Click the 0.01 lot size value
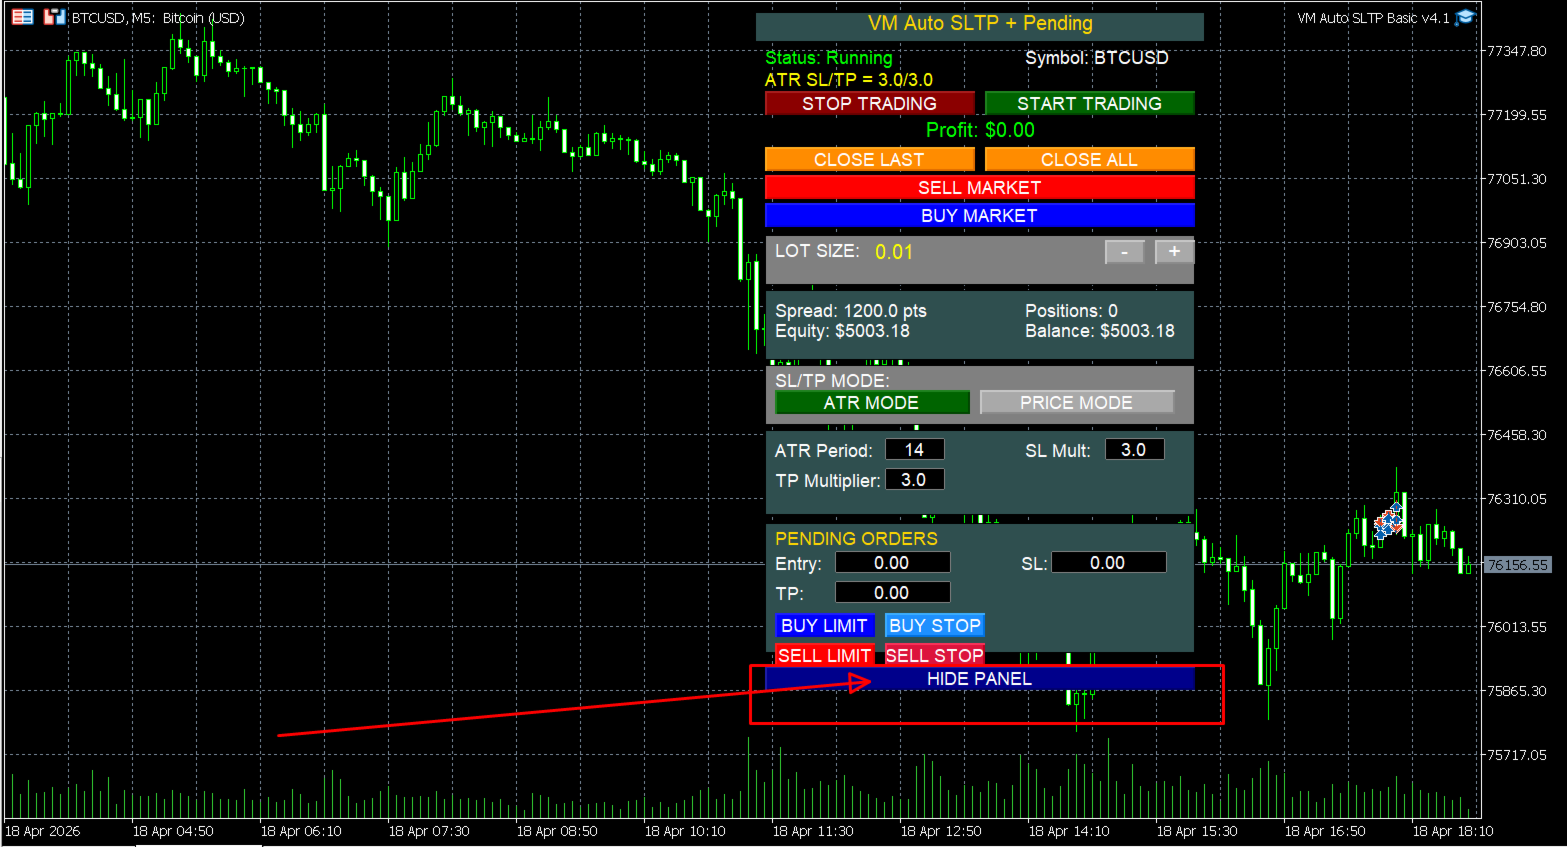The height and width of the screenshot is (847, 1567). 894,252
